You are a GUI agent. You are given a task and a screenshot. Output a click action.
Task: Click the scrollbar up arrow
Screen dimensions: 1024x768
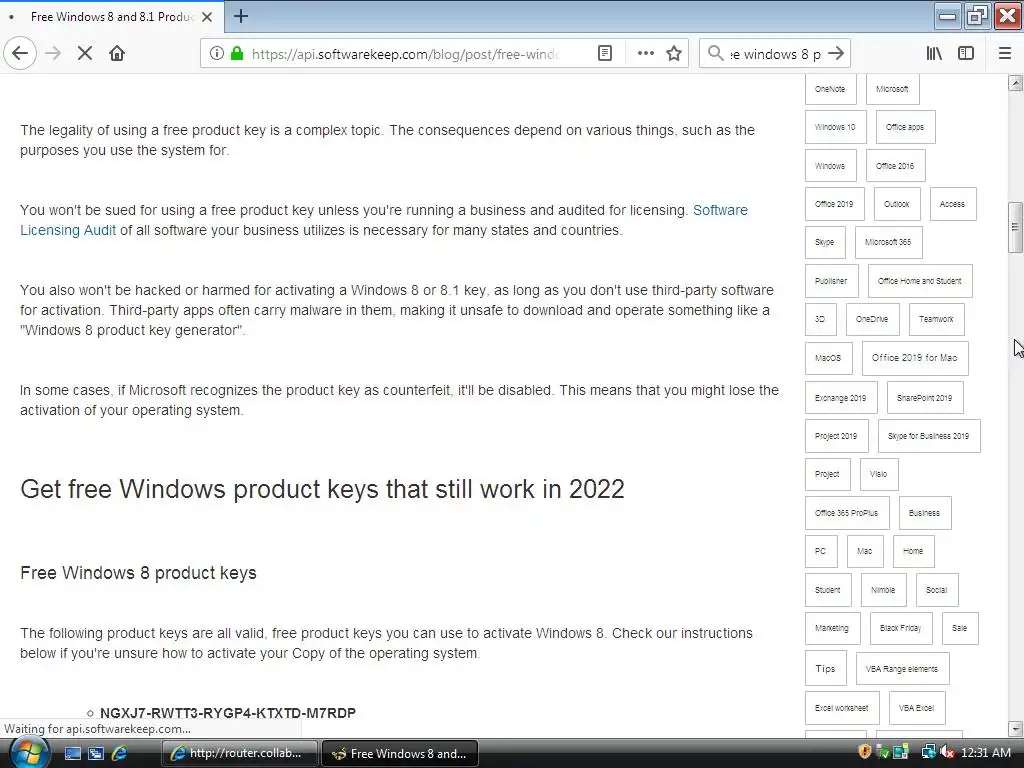click(x=1015, y=82)
